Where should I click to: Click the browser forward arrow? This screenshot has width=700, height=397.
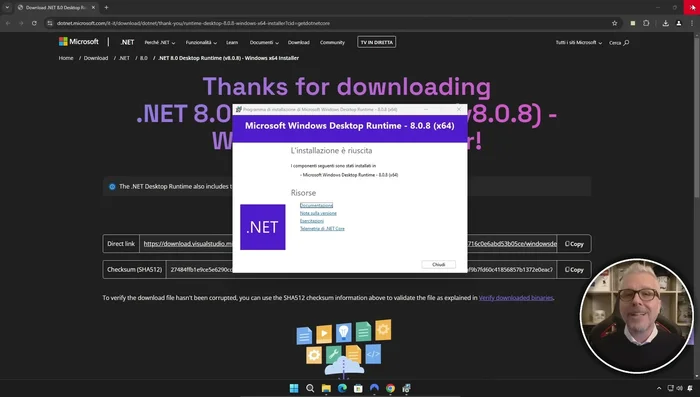(21, 23)
